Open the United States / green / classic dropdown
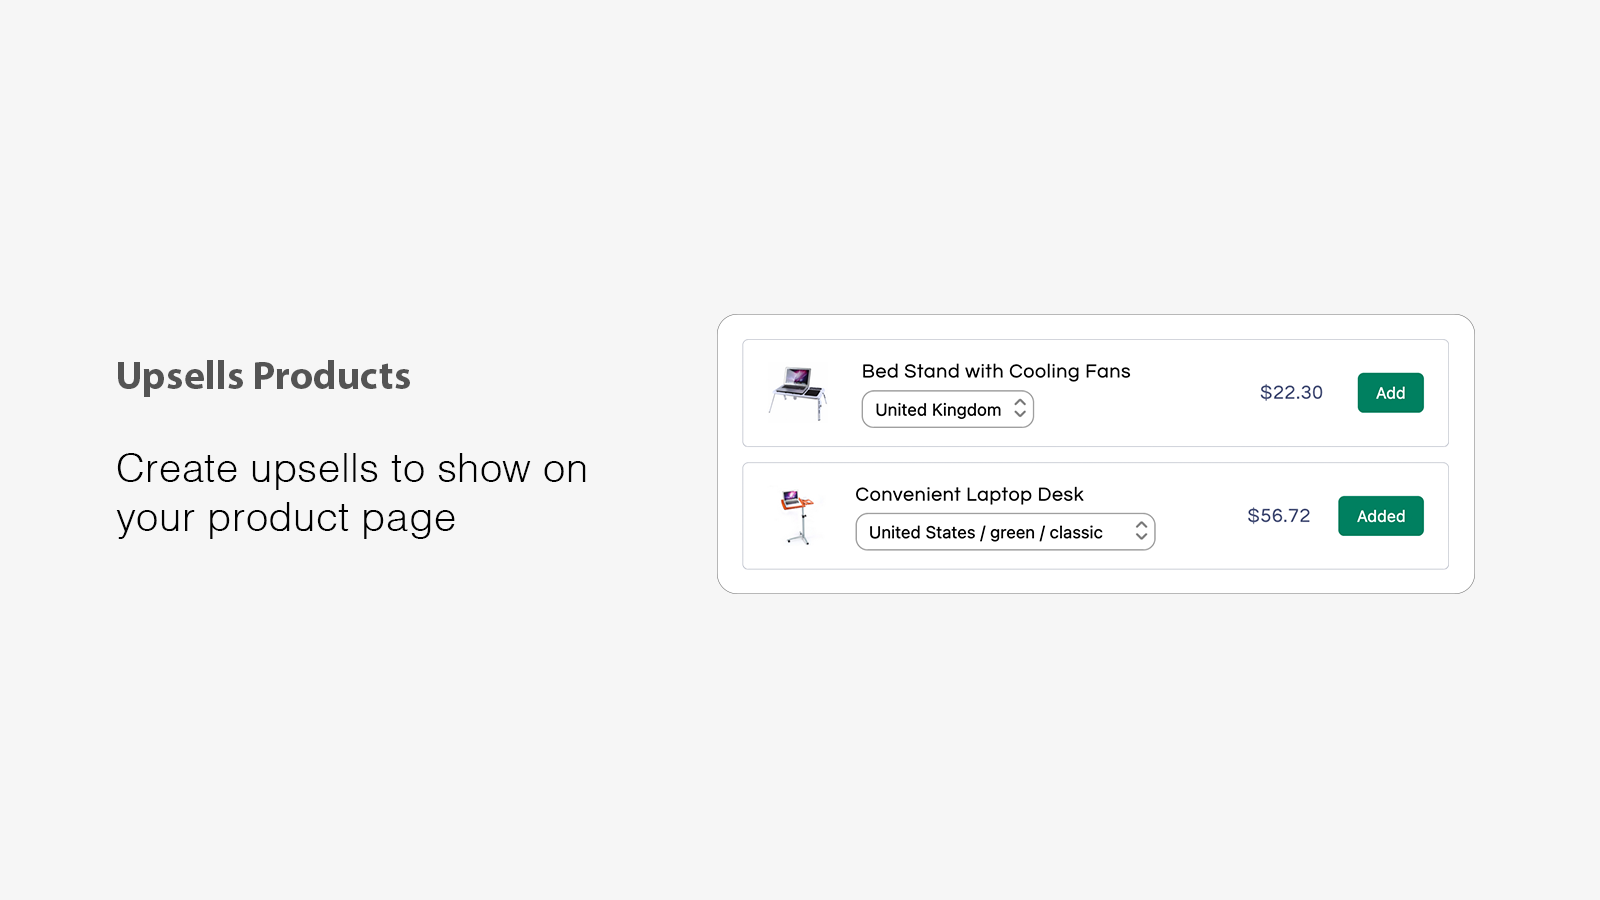The width and height of the screenshot is (1600, 900). coord(1005,532)
